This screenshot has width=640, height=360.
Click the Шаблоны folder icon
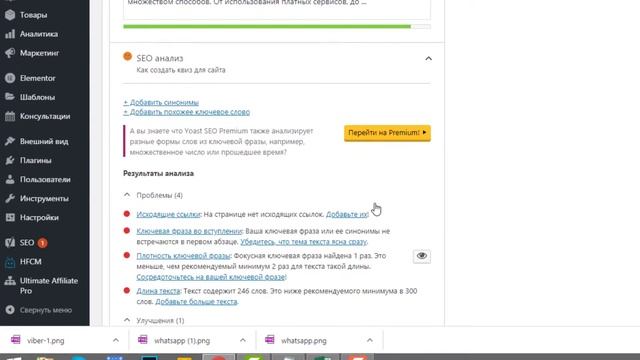(10, 97)
